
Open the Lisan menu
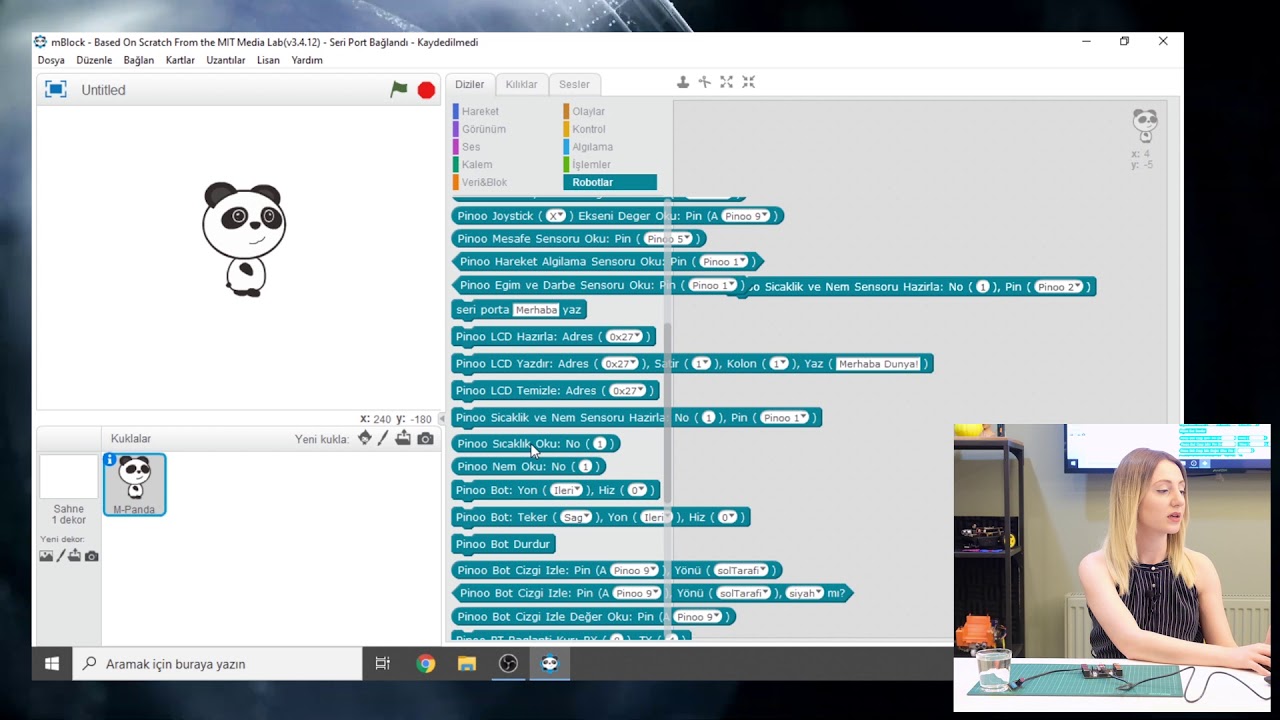268,60
